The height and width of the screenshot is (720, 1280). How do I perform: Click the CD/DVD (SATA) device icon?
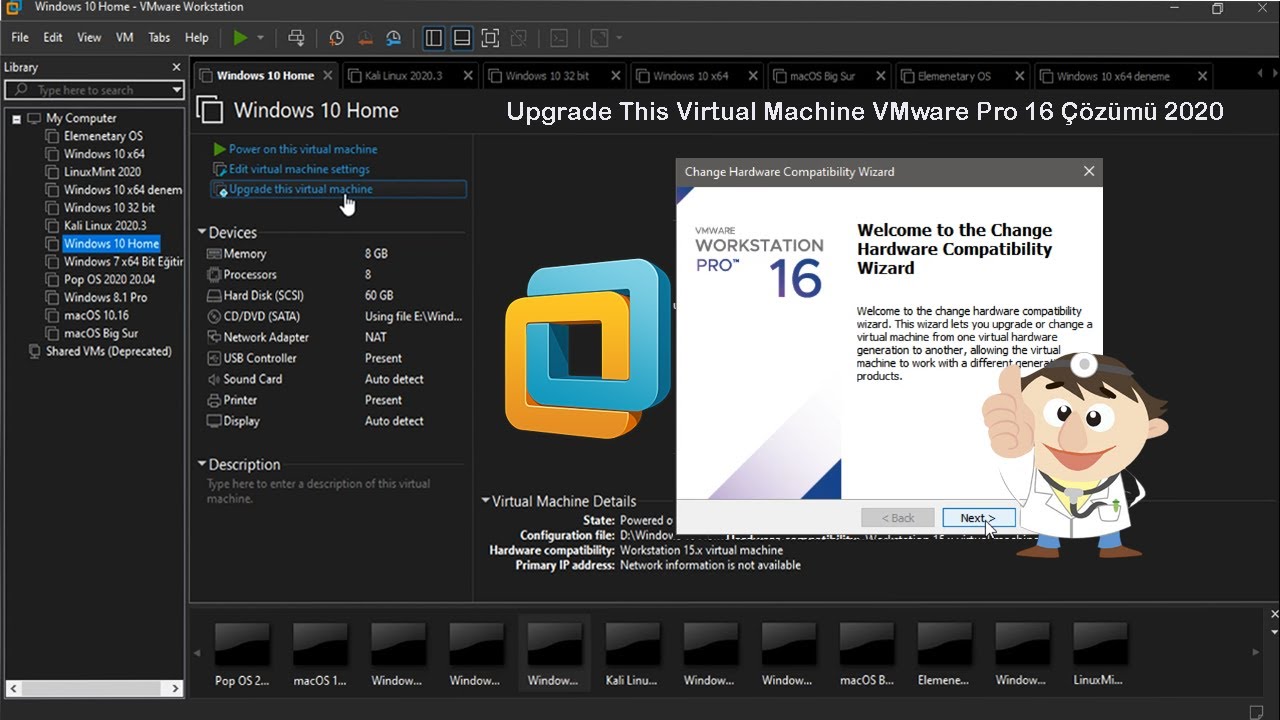tap(213, 317)
